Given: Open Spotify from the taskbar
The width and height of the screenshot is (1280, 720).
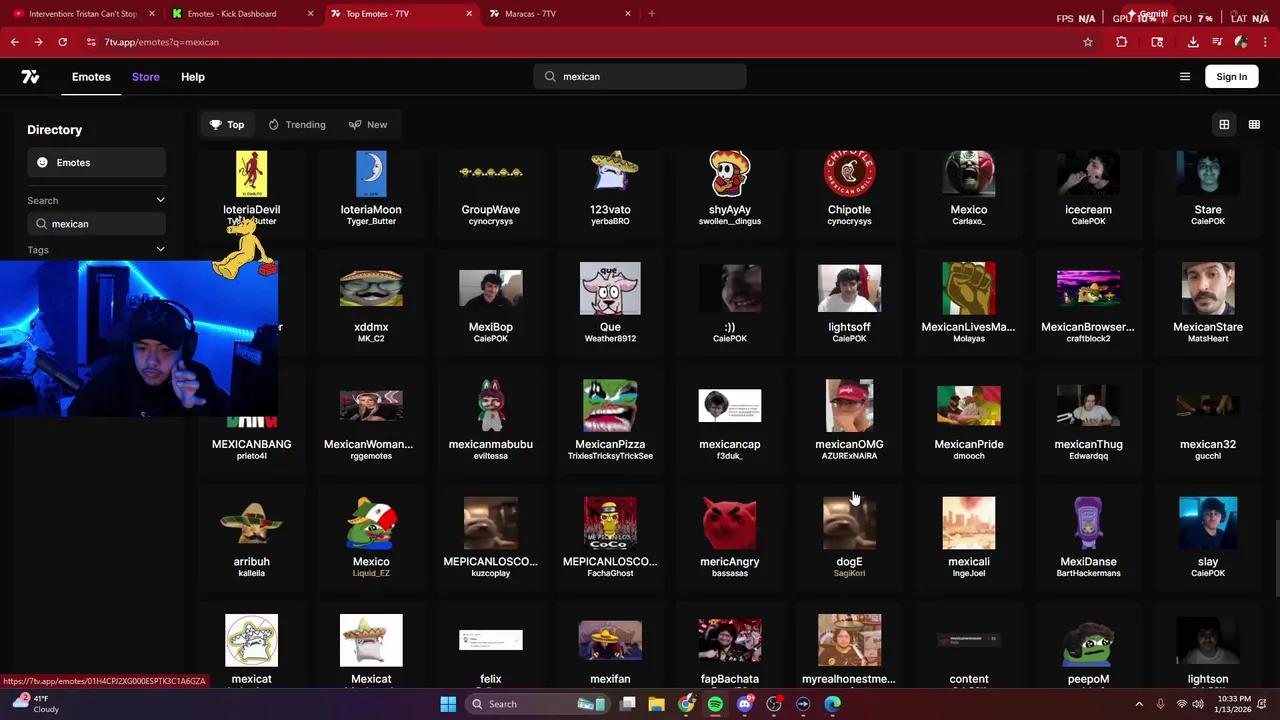Looking at the screenshot, I should (x=715, y=704).
